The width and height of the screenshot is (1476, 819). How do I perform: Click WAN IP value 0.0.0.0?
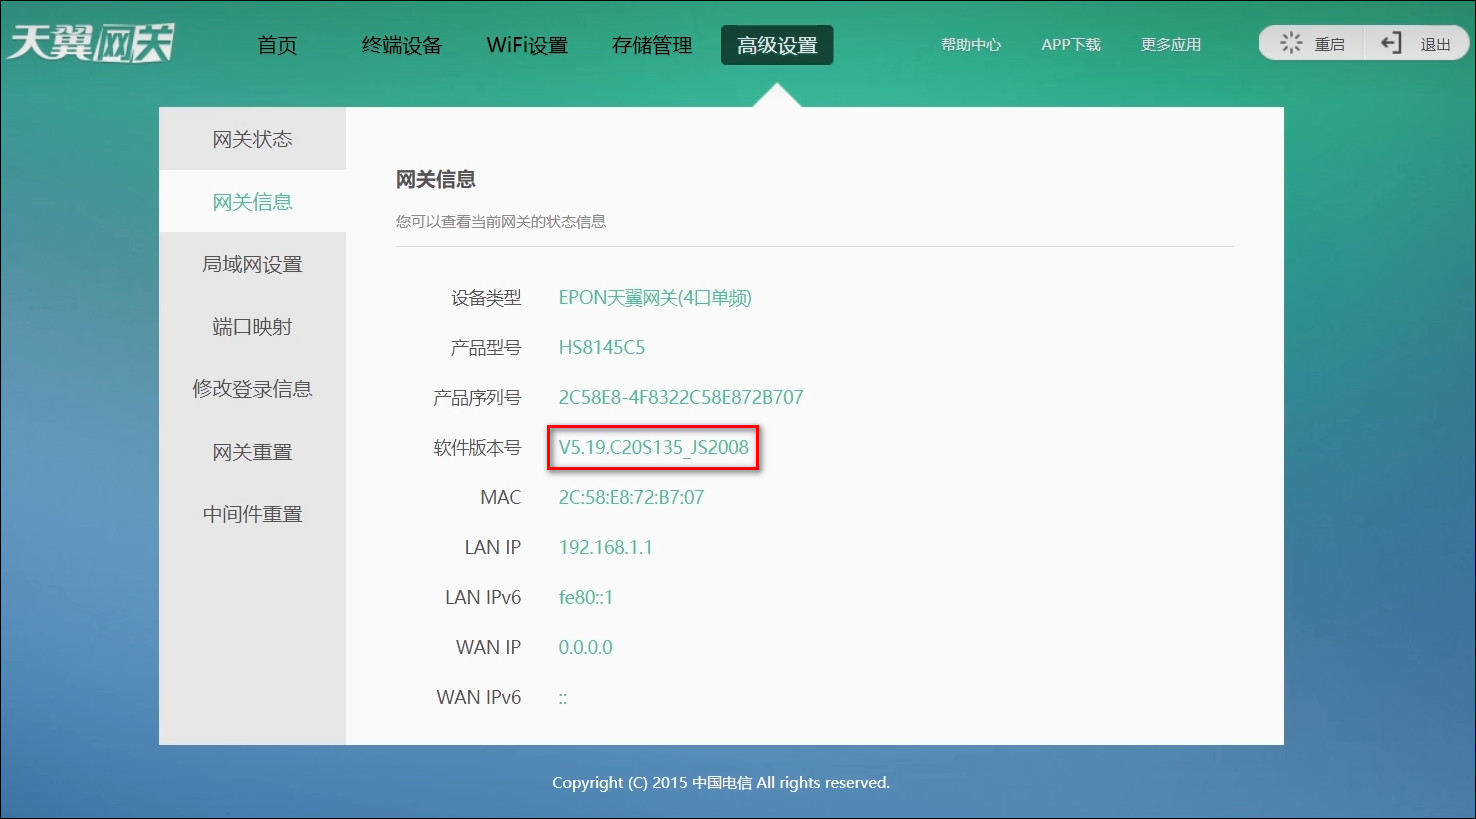pyautogui.click(x=585, y=648)
